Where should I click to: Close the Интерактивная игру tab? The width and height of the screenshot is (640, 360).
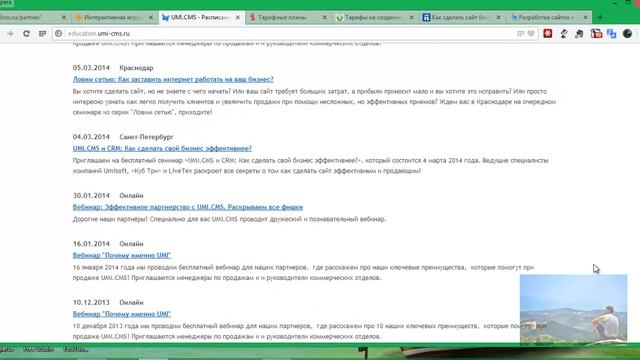click(151, 18)
